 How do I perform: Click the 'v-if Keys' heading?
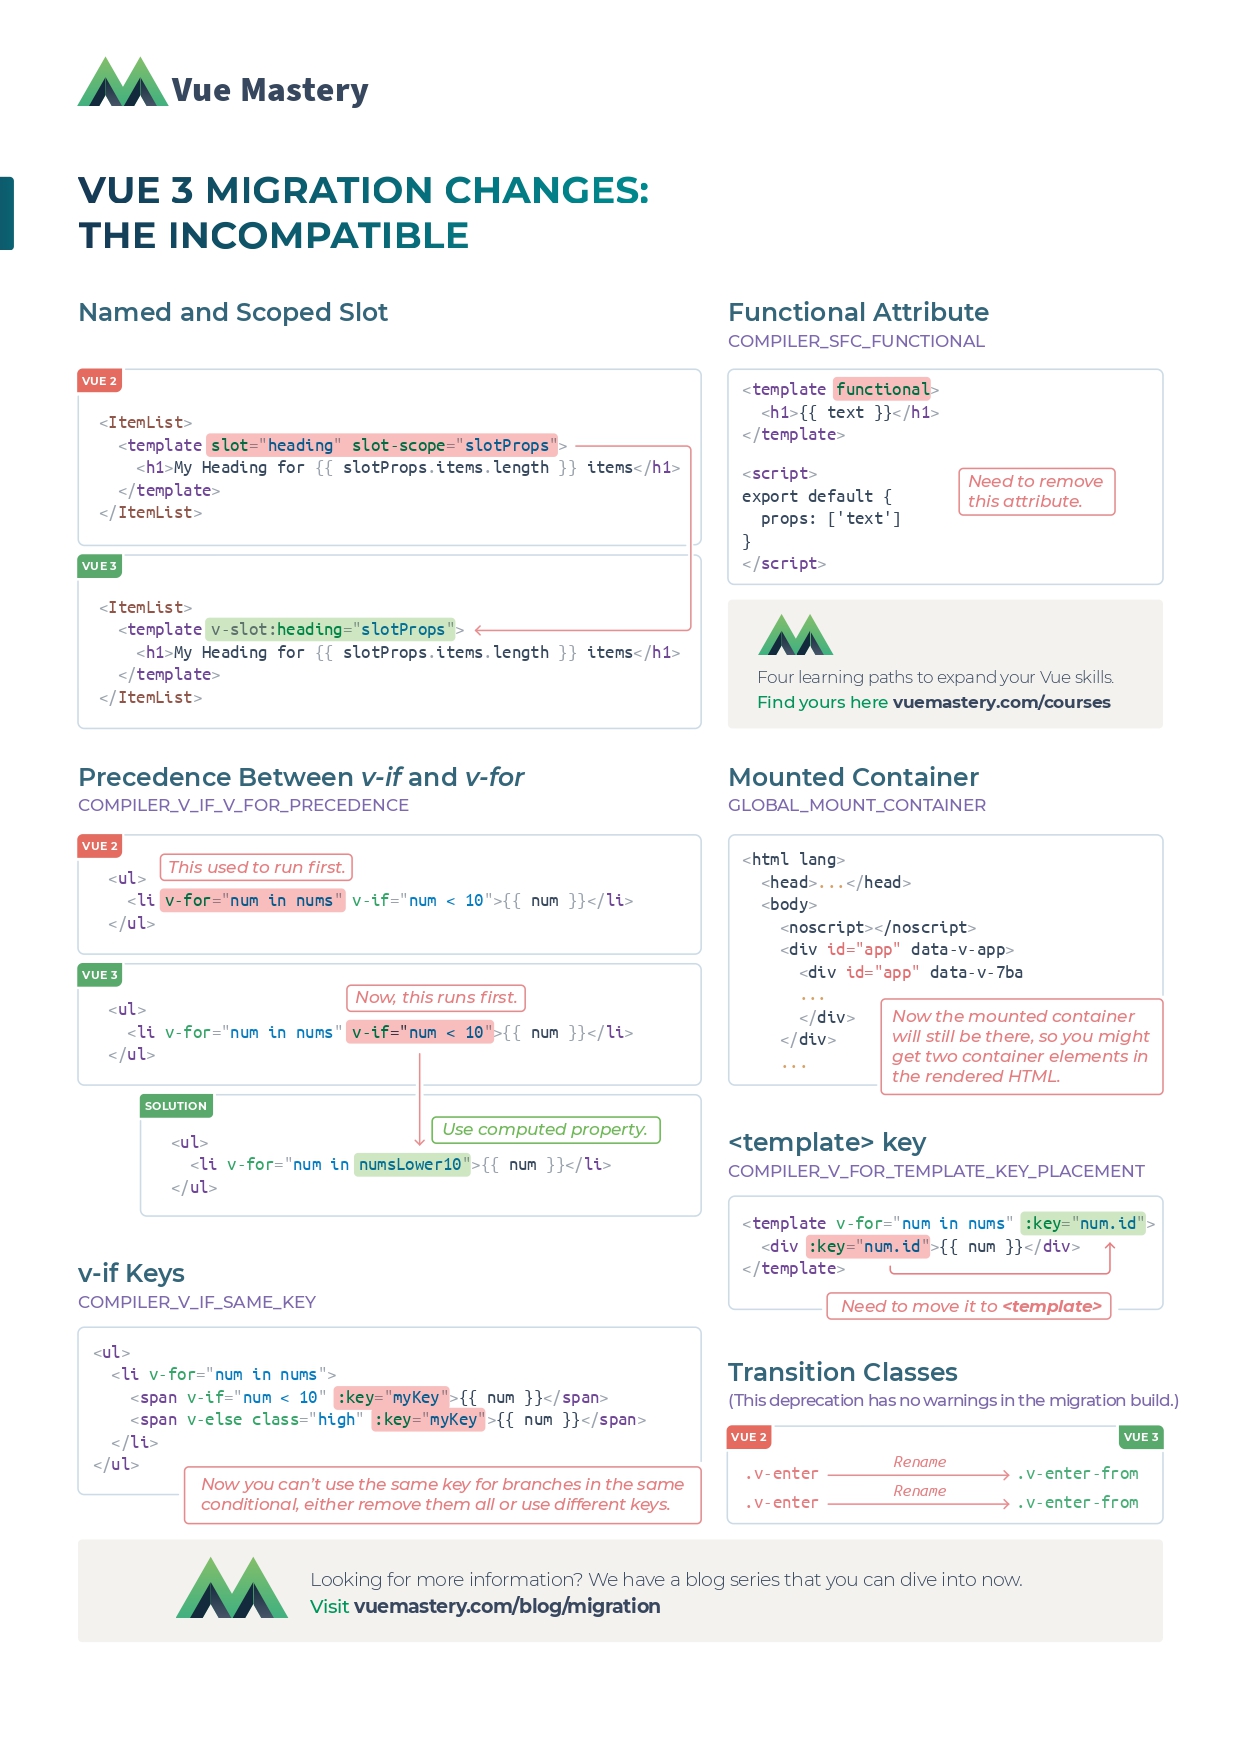[131, 1273]
